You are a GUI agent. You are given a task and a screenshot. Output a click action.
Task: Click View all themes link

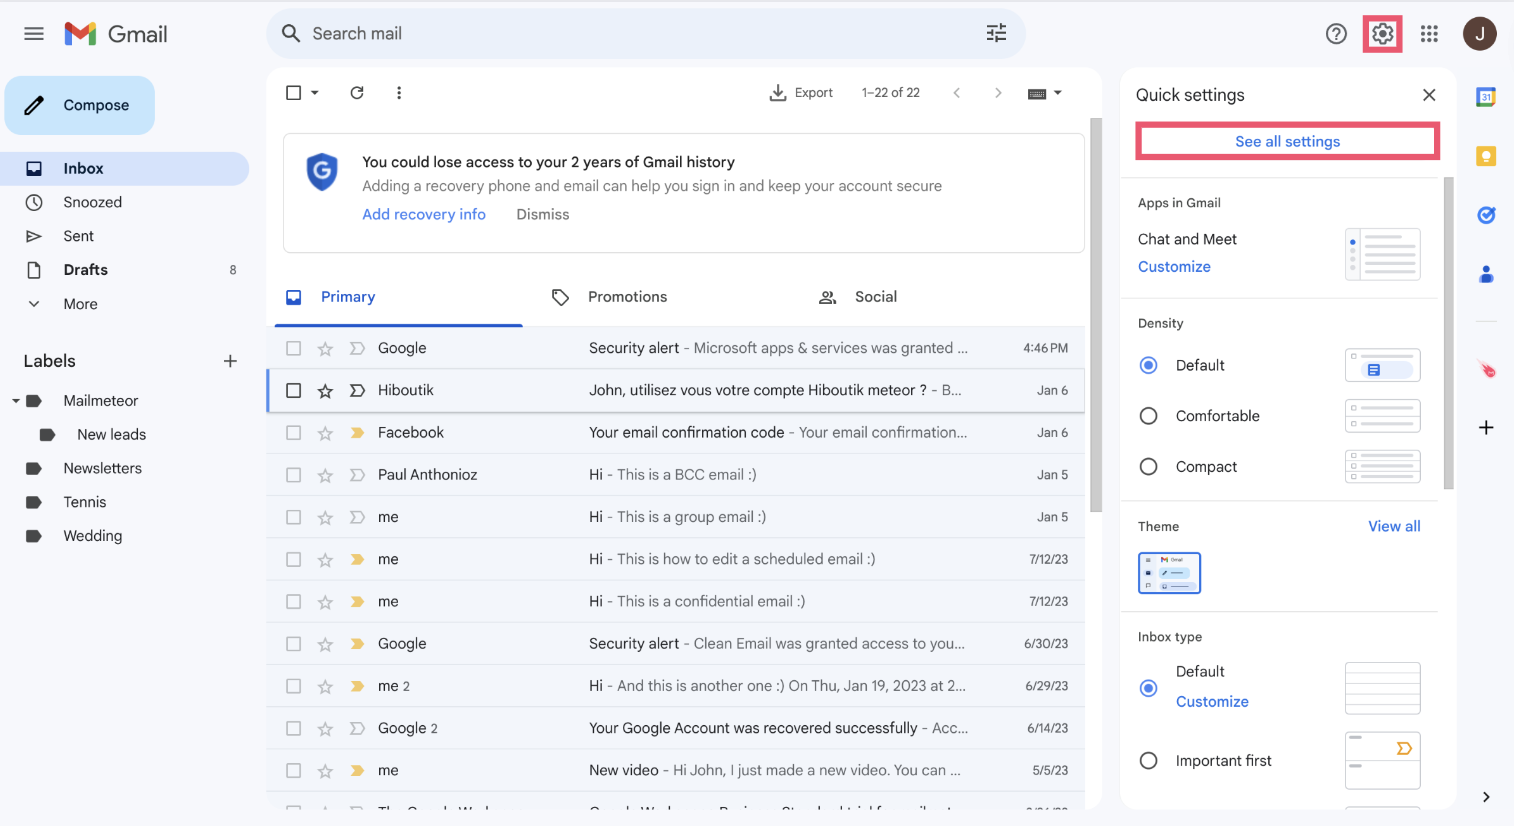coord(1394,526)
